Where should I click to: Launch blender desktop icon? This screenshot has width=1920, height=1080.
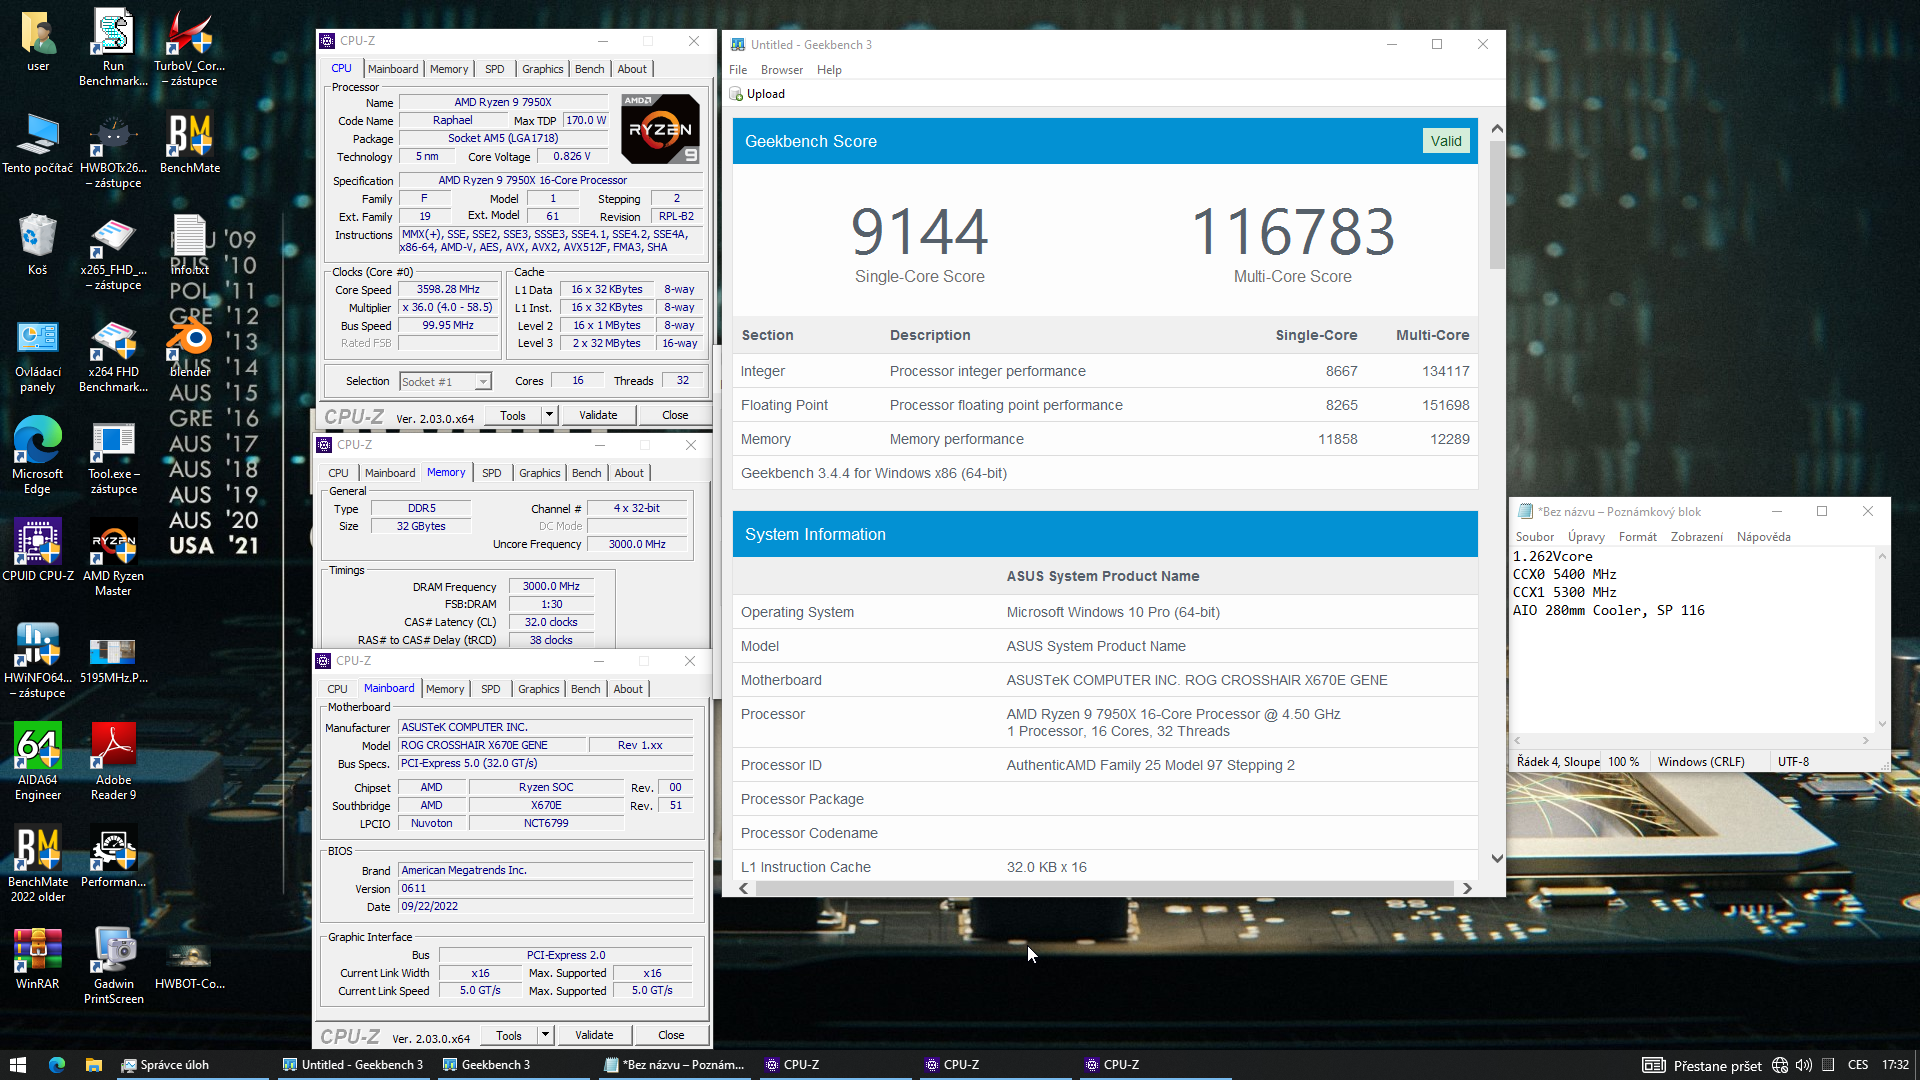pyautogui.click(x=189, y=348)
